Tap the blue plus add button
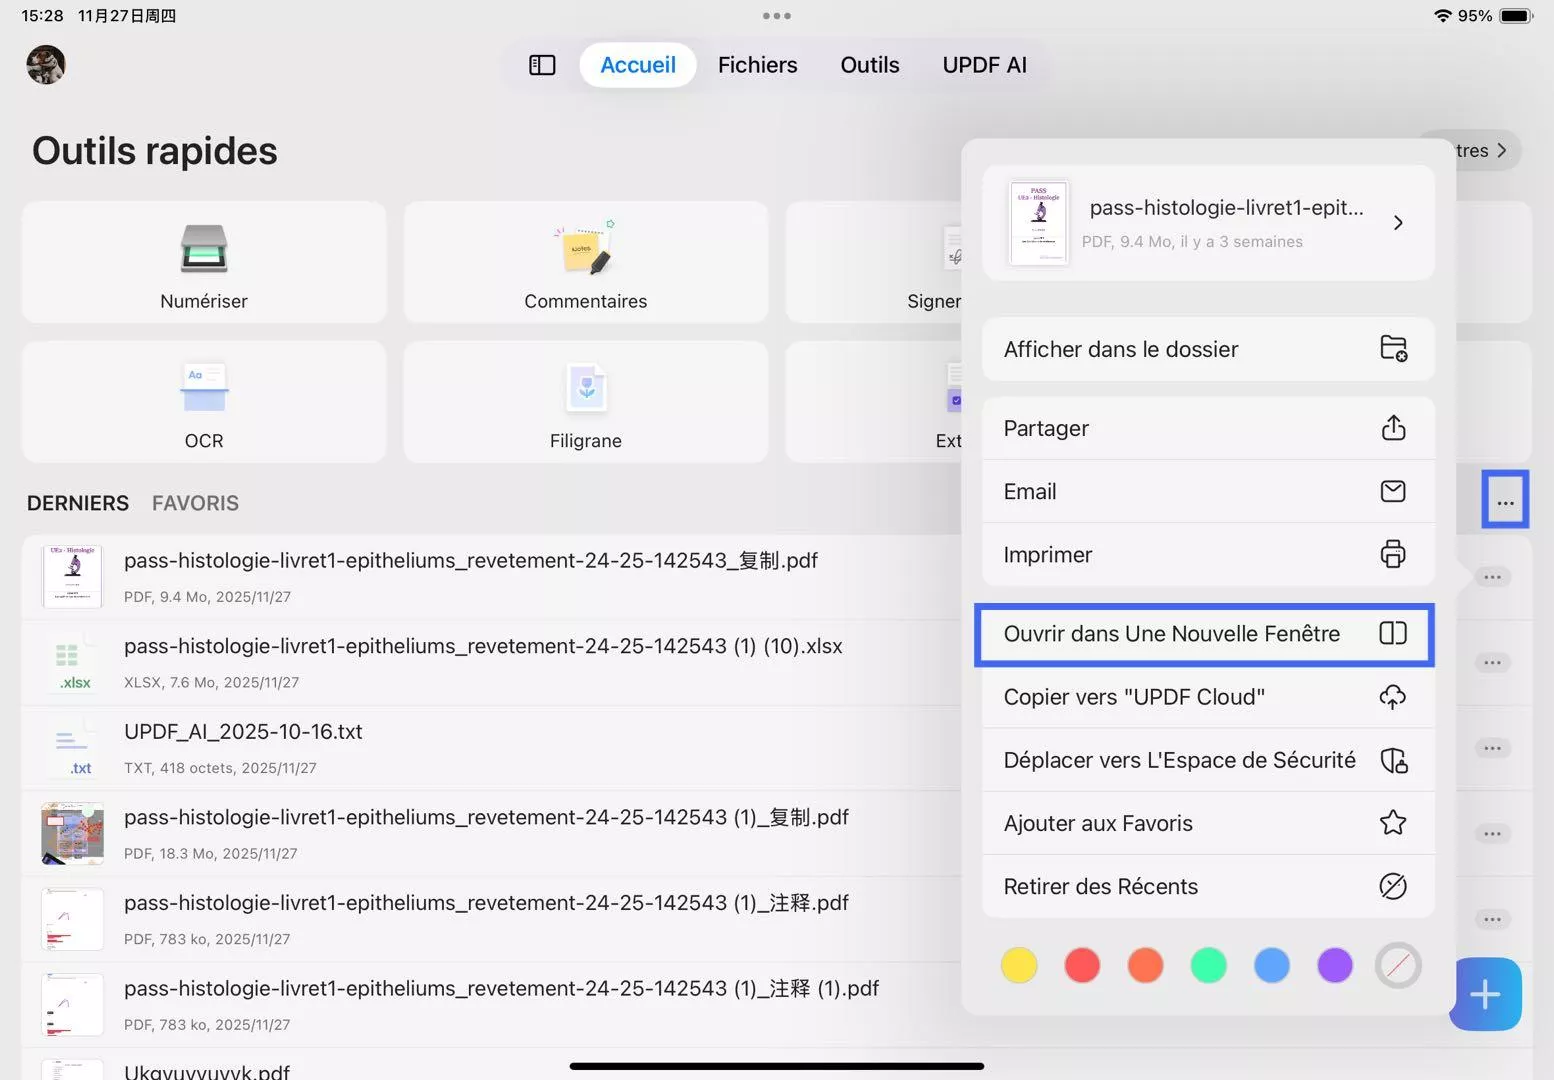 [1486, 994]
